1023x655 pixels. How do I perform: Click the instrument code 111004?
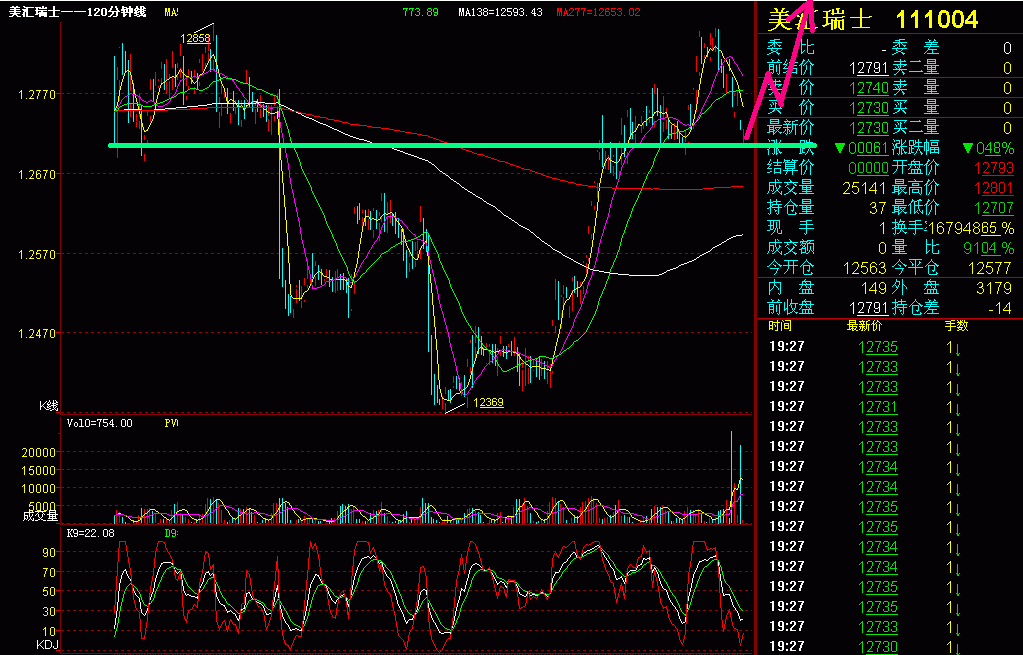coord(936,20)
